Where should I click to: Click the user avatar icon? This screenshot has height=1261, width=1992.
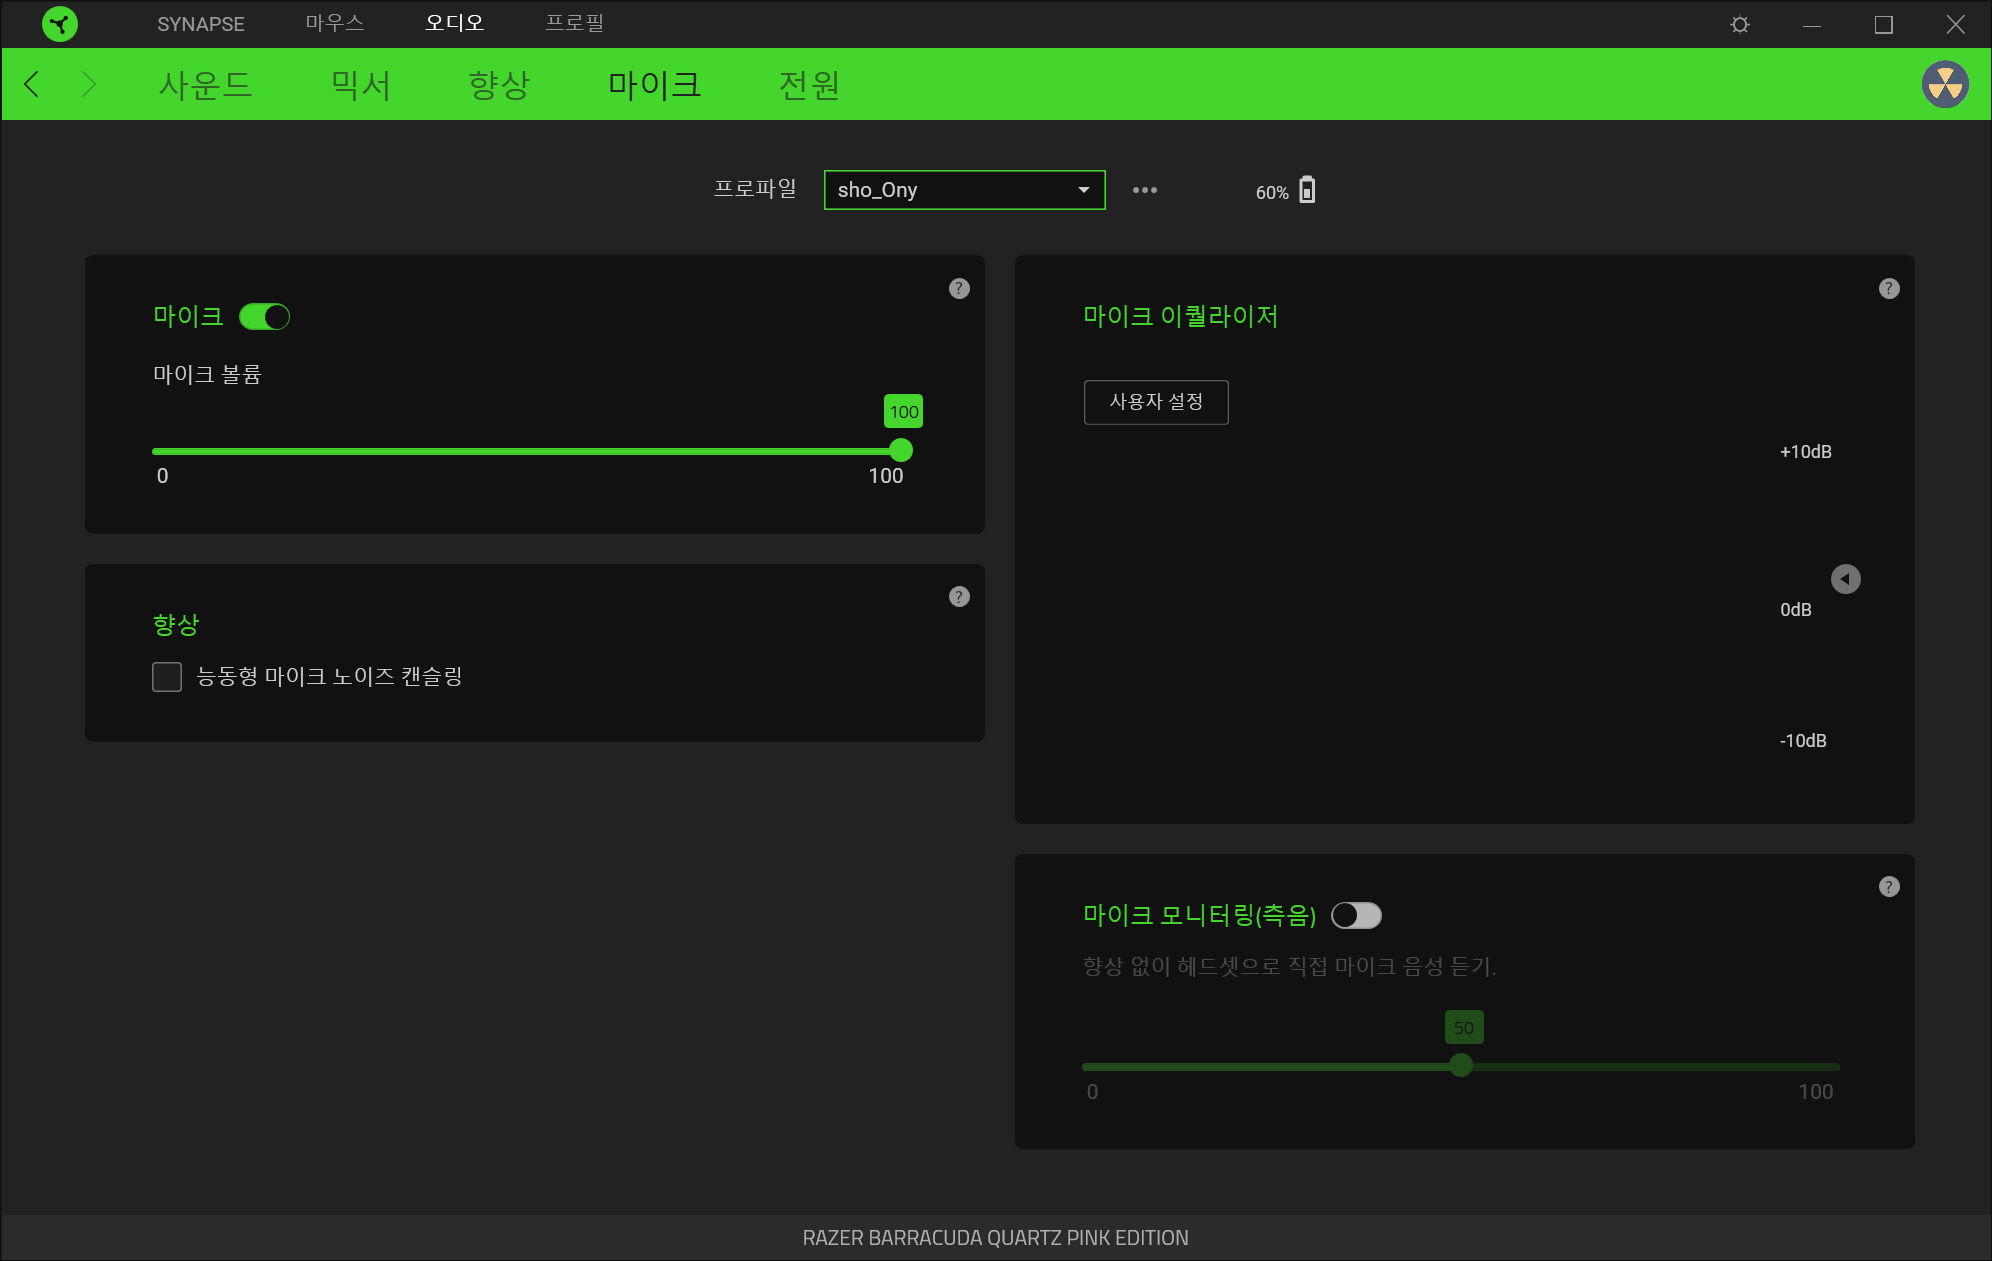pyautogui.click(x=1944, y=84)
